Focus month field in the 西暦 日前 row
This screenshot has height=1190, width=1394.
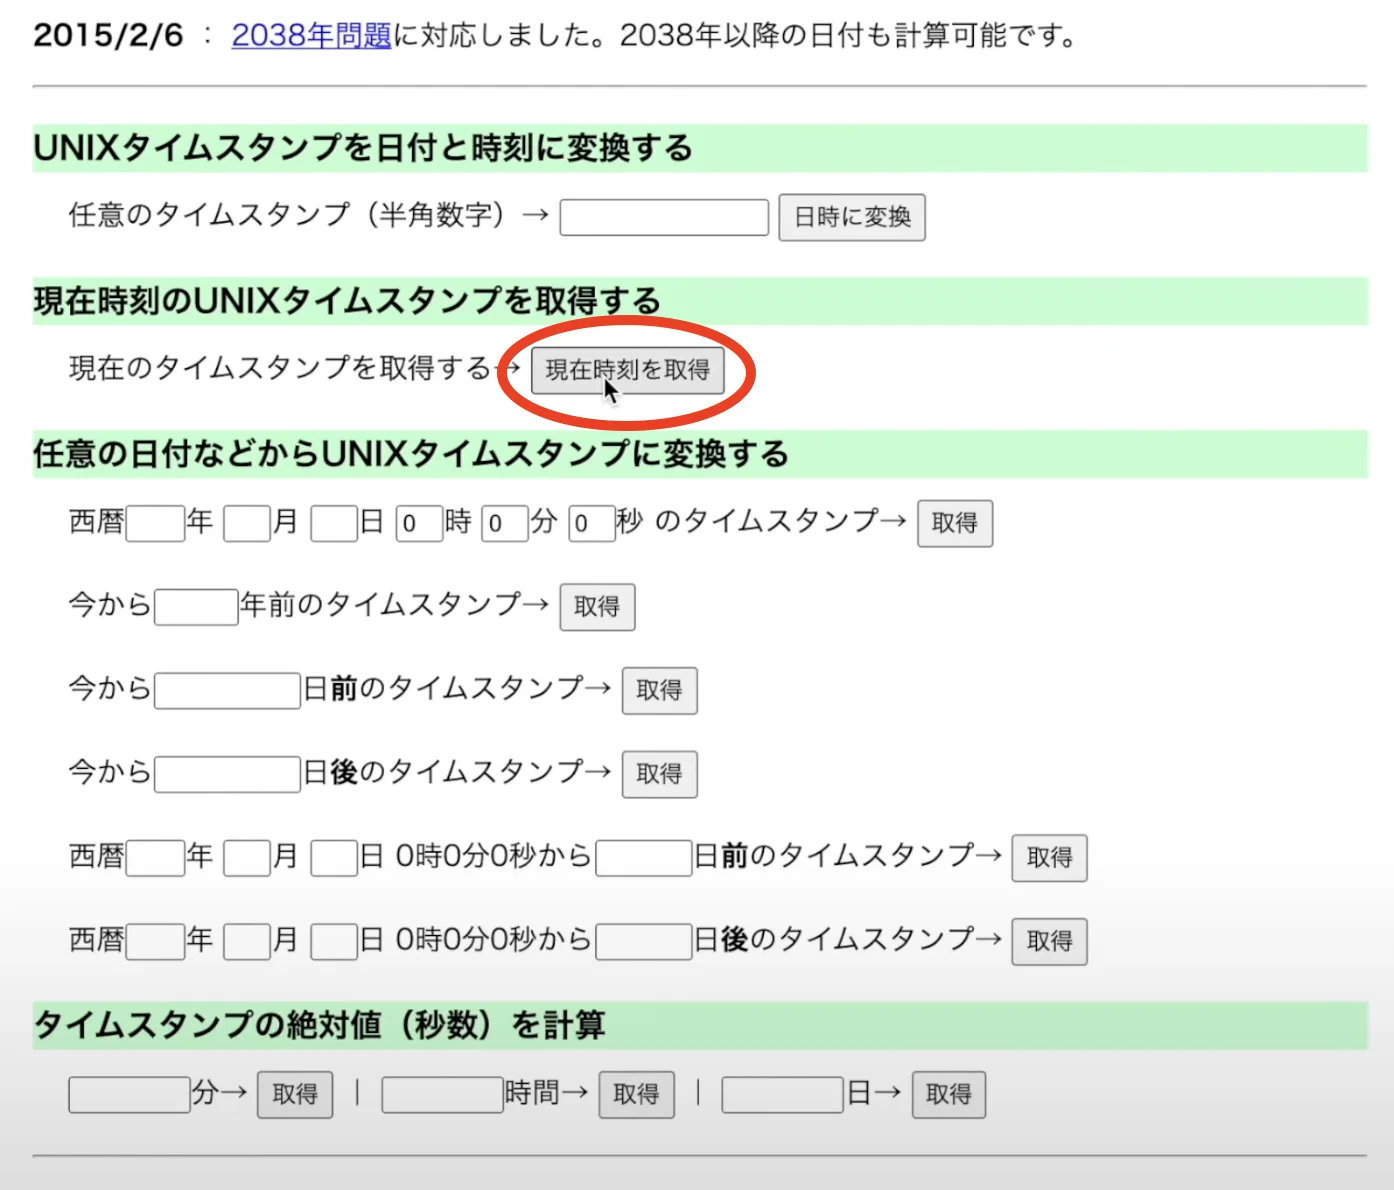(247, 858)
